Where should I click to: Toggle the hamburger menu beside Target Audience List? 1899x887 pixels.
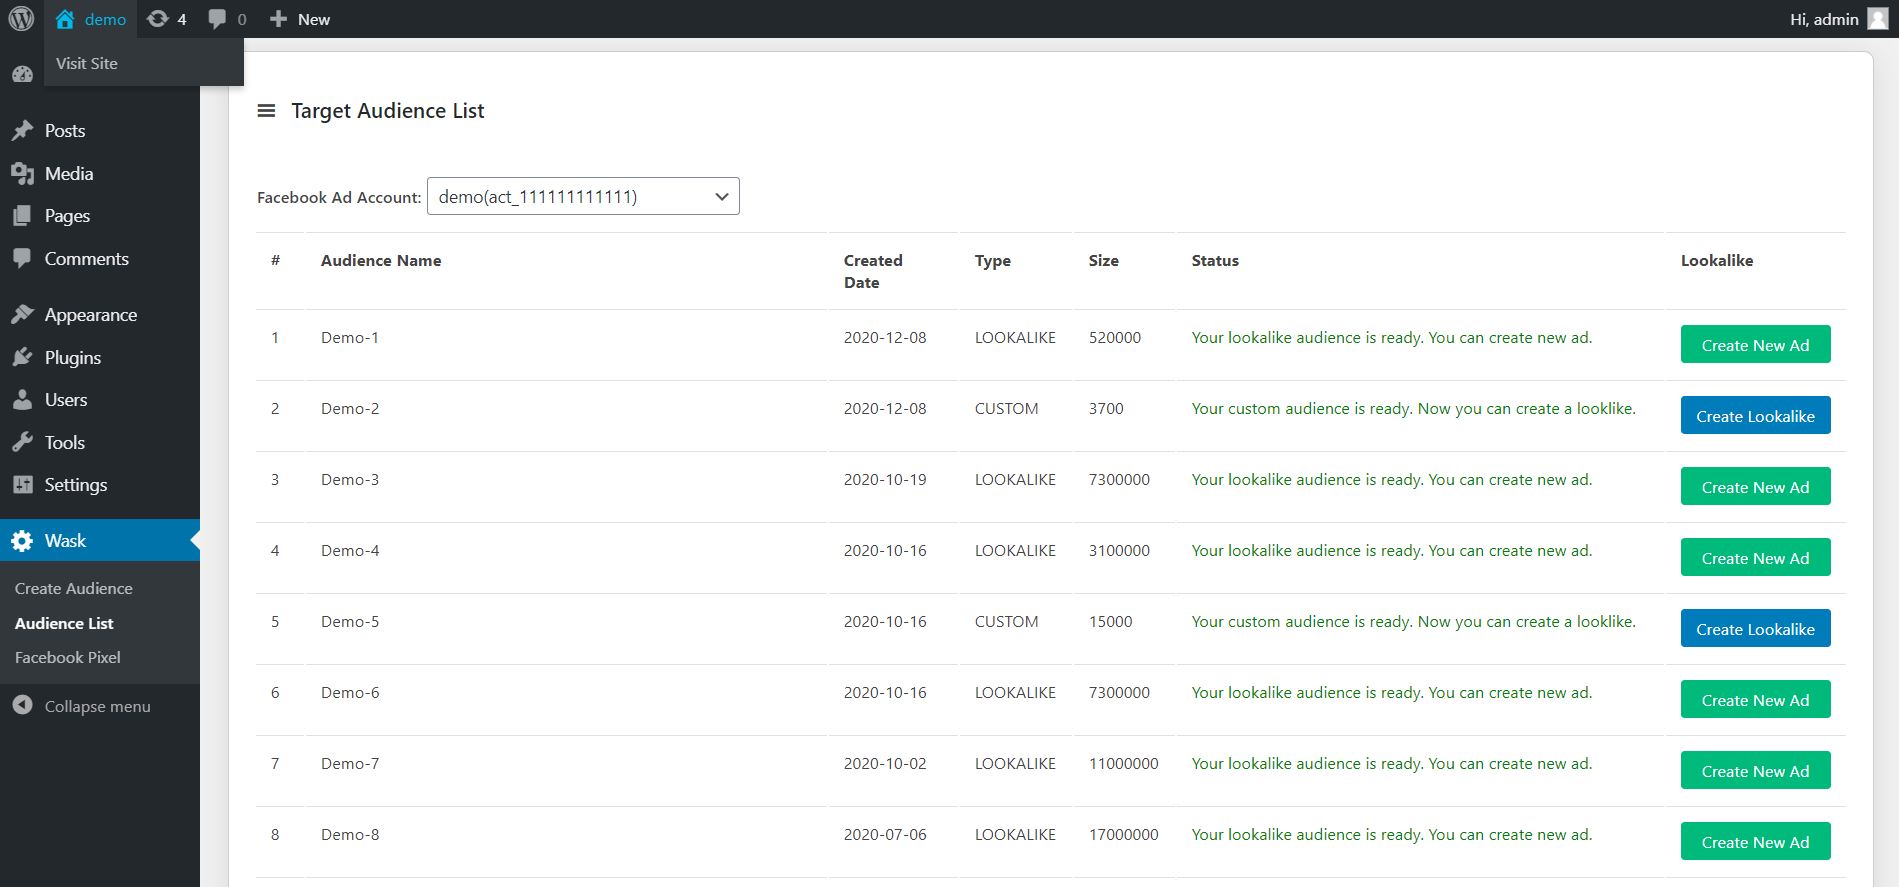pos(266,111)
